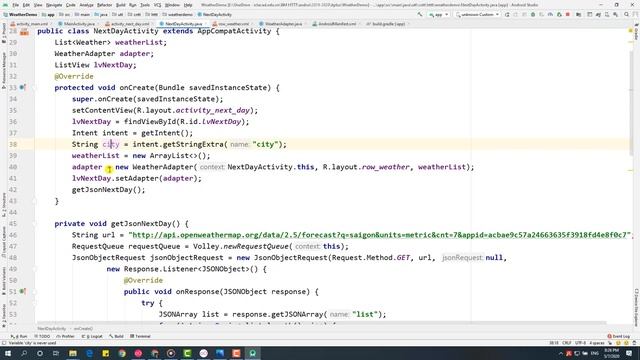Viewport: 640px width, 360px height.
Task: Open the VCS menu
Action: (157, 5)
